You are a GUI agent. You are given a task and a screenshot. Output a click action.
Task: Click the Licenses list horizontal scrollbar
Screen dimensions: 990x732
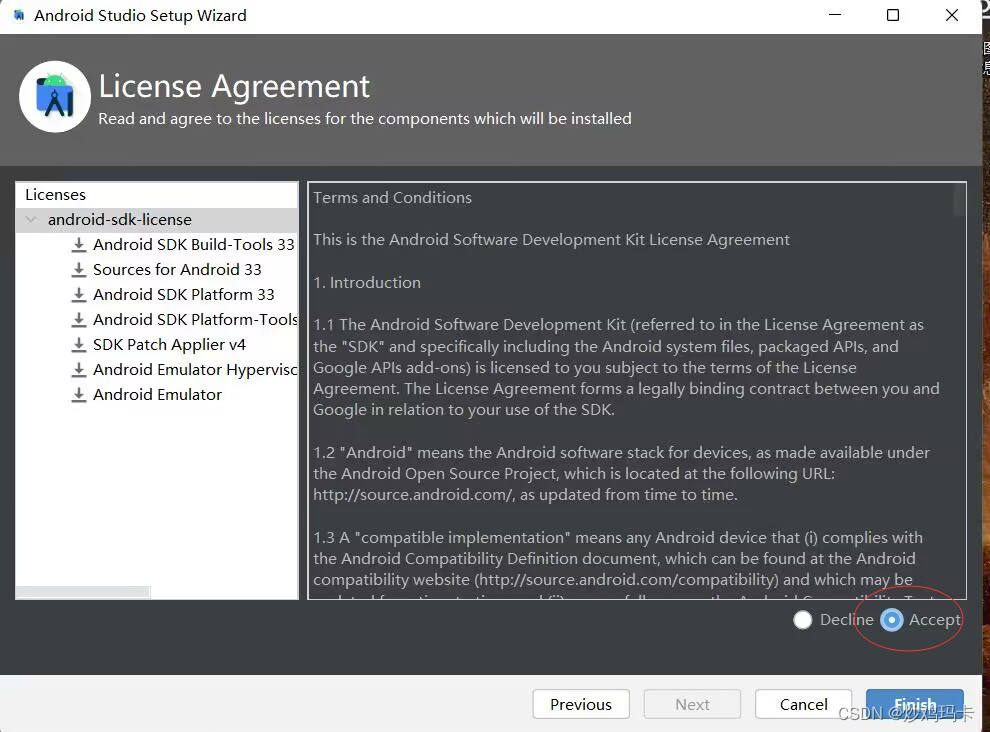pos(83,592)
